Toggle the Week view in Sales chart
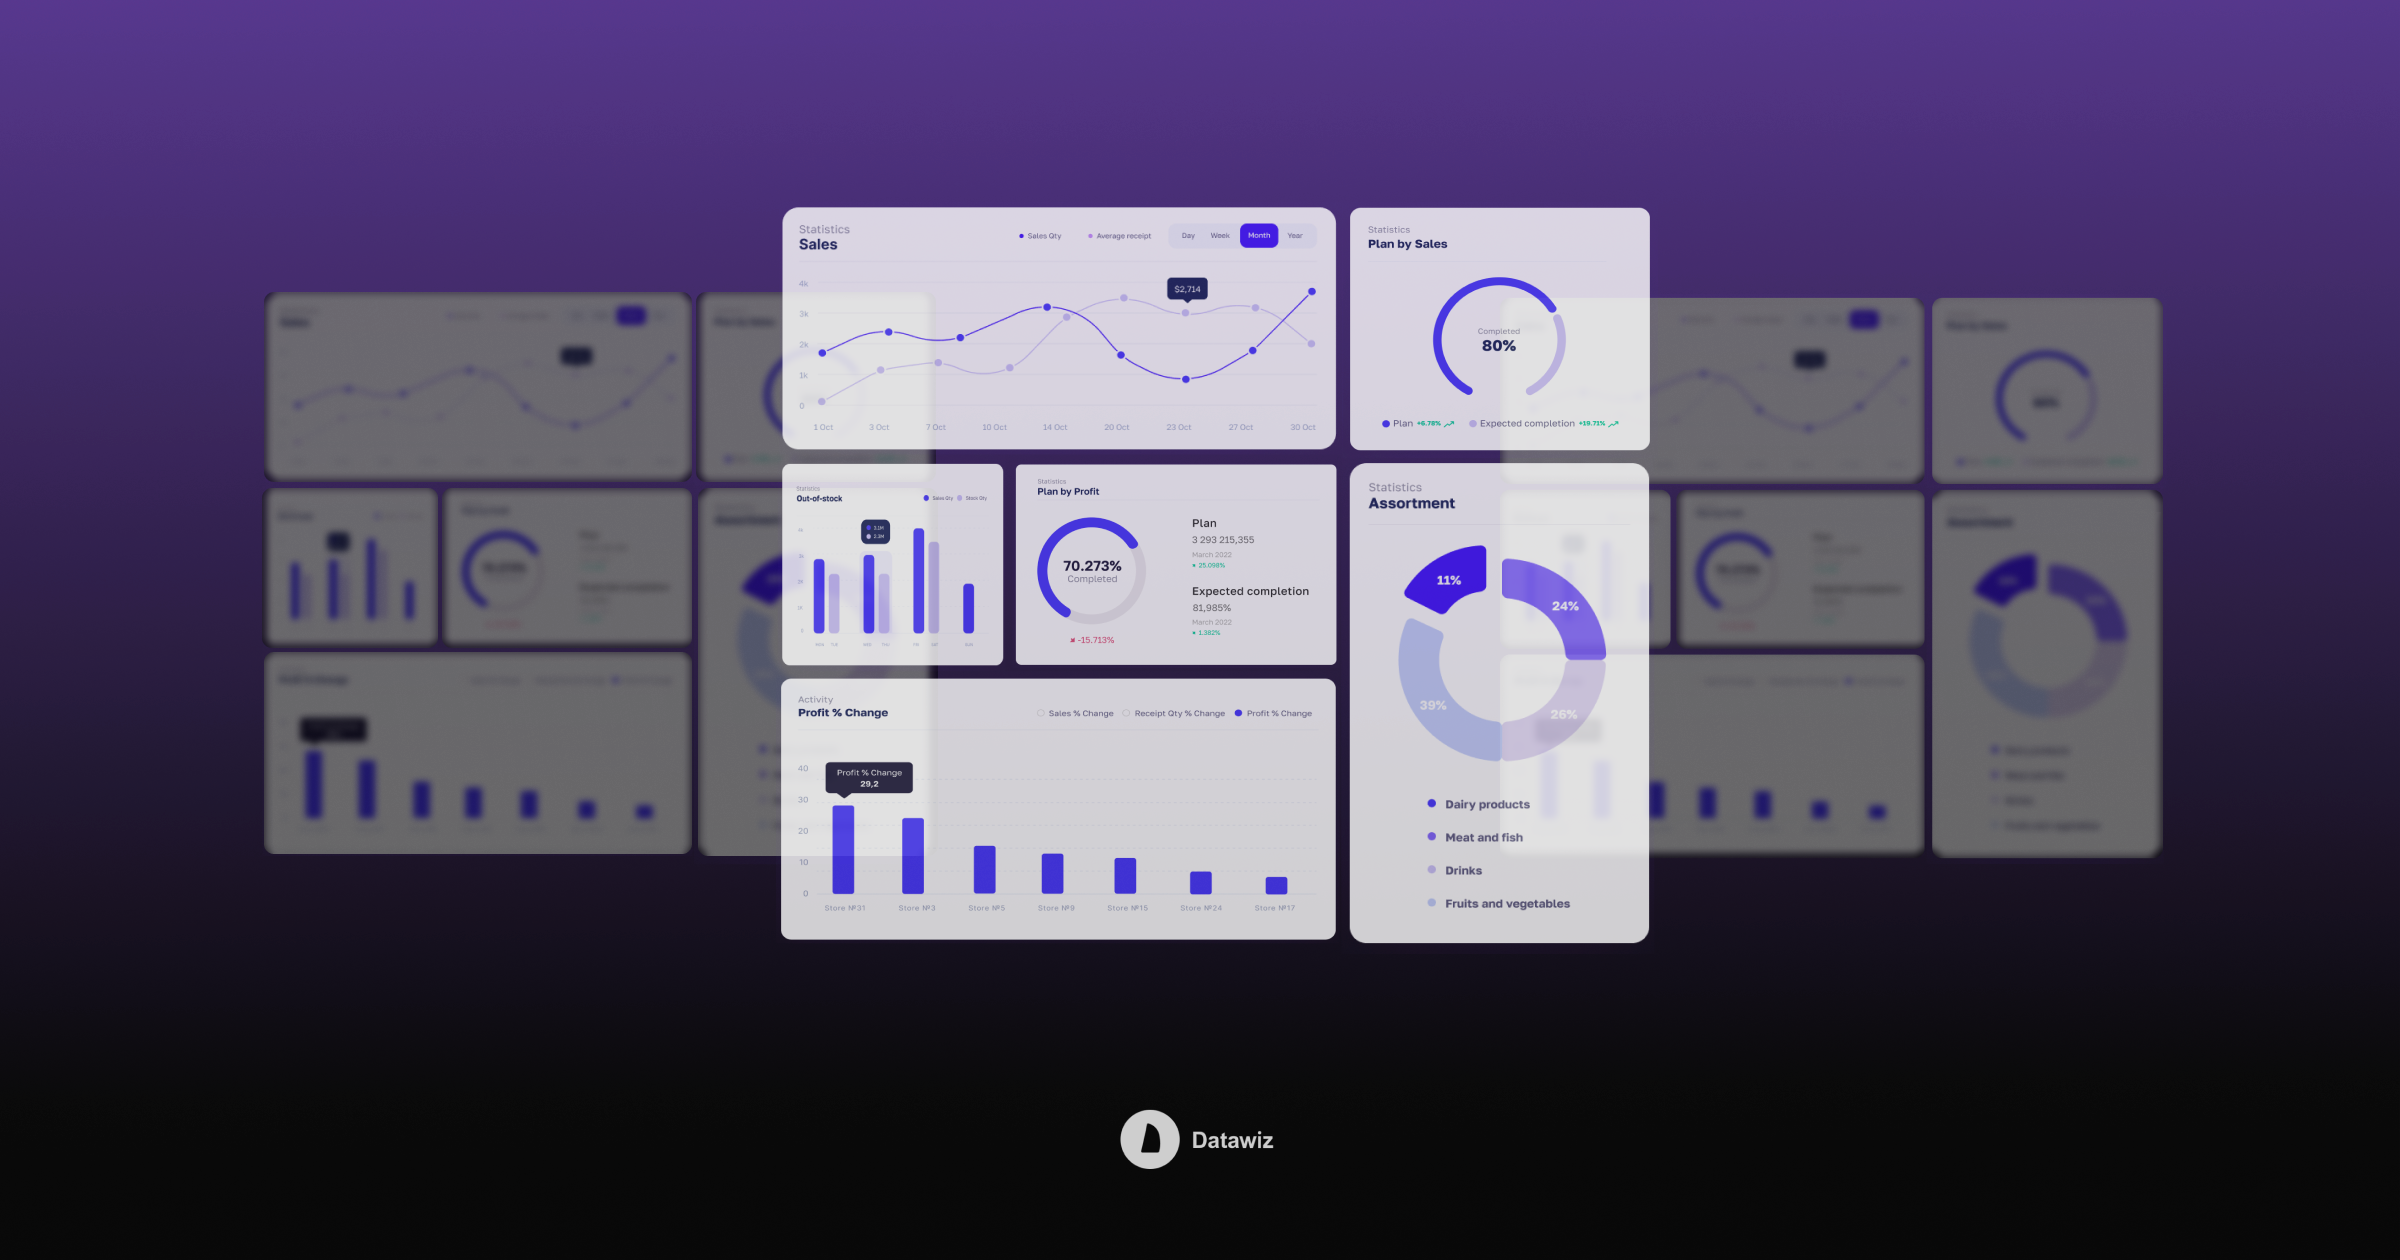 tap(1221, 235)
